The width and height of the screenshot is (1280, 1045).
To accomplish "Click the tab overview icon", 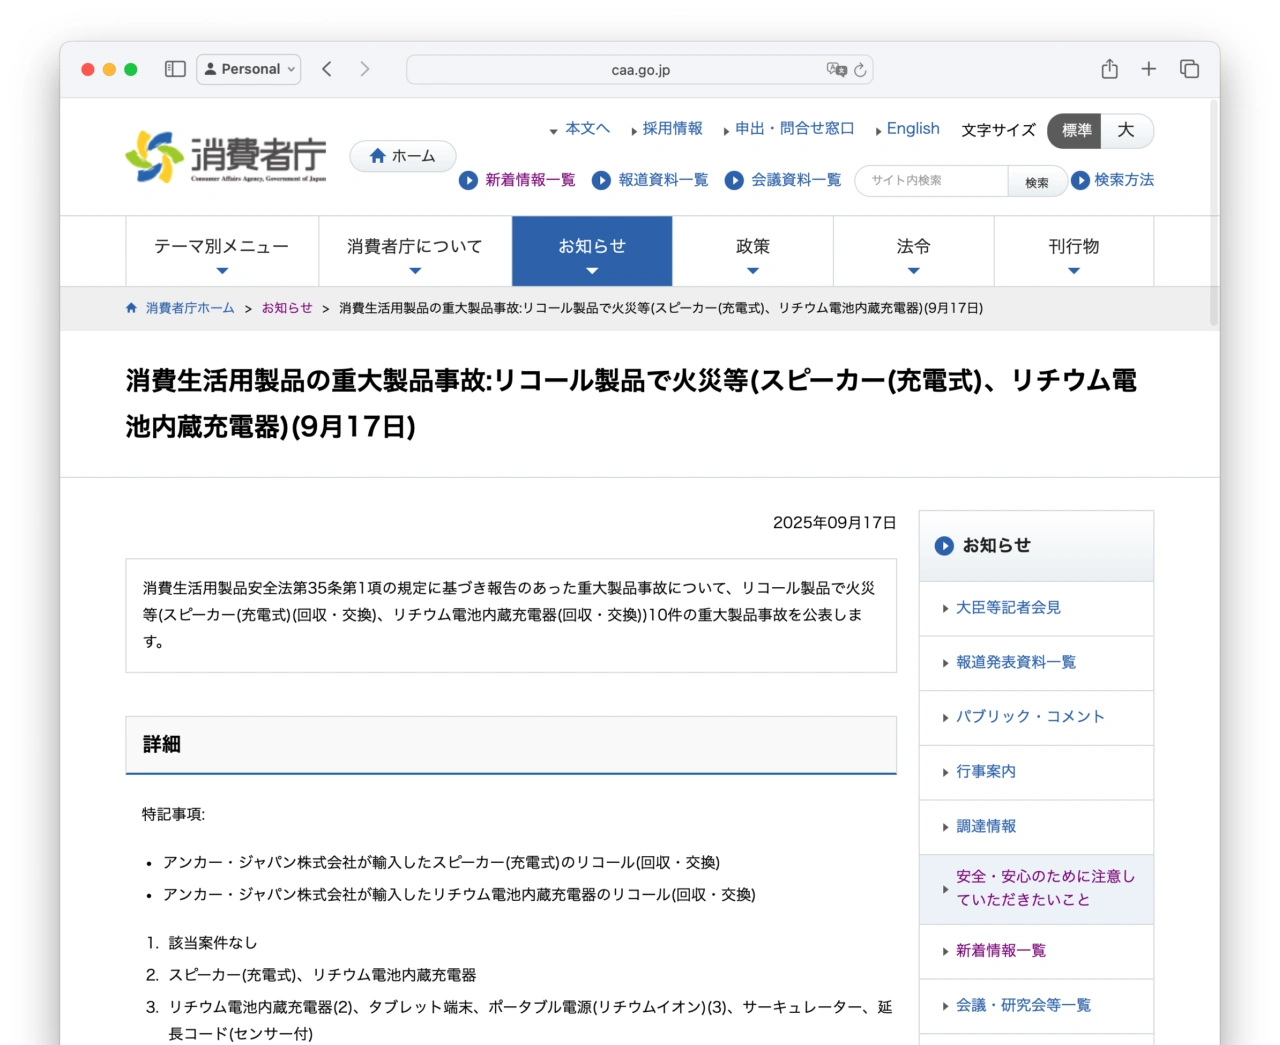I will (x=1189, y=69).
